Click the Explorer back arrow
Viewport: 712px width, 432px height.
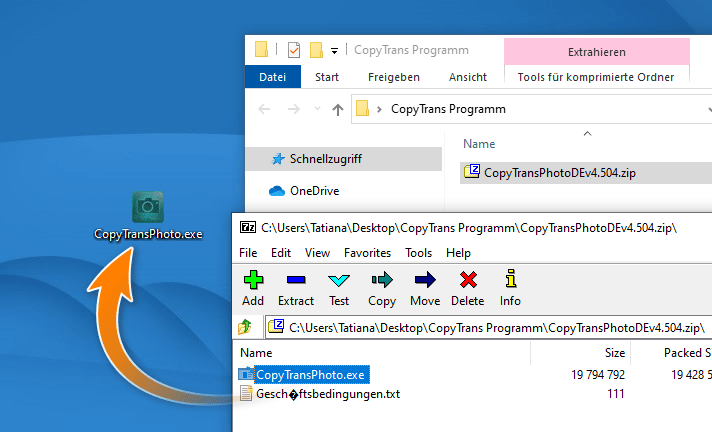point(264,109)
